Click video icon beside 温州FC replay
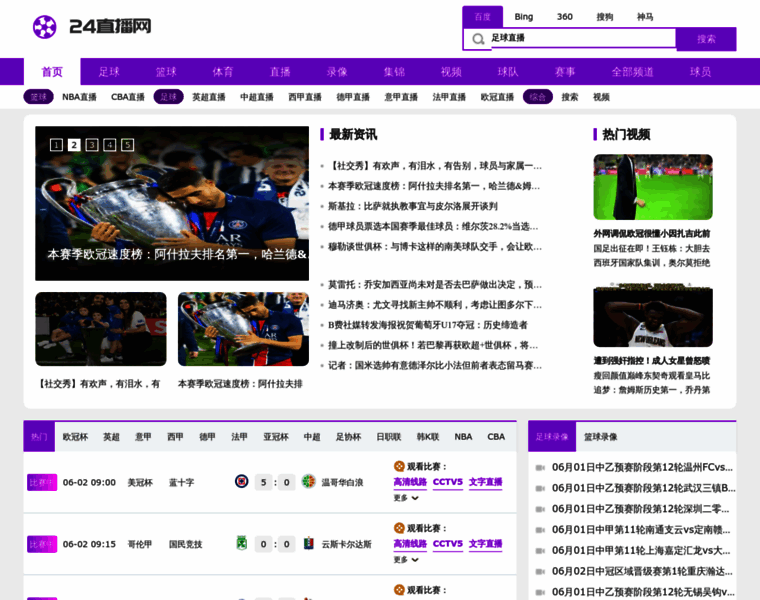 tap(540, 468)
